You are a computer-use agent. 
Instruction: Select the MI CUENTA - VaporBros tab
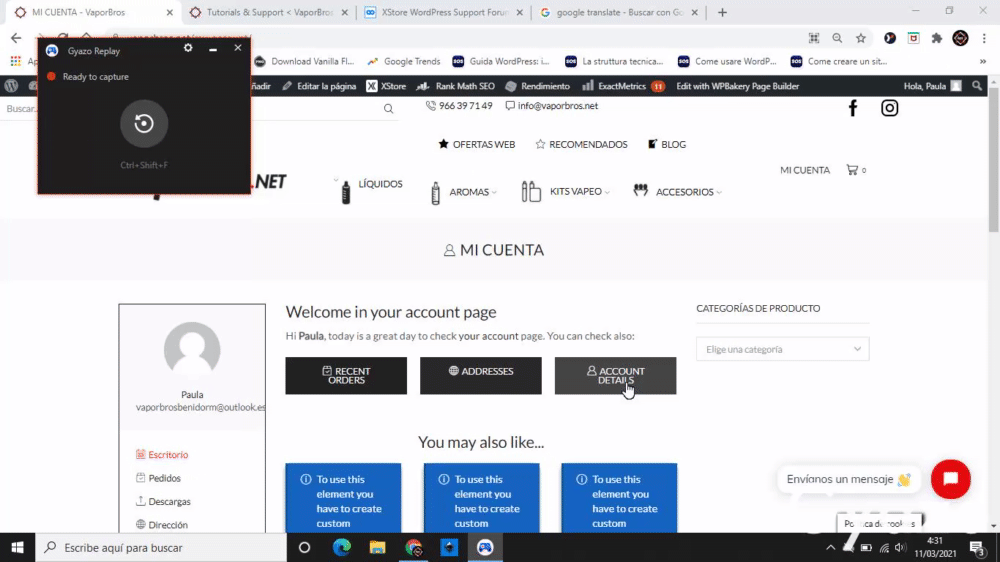94,12
